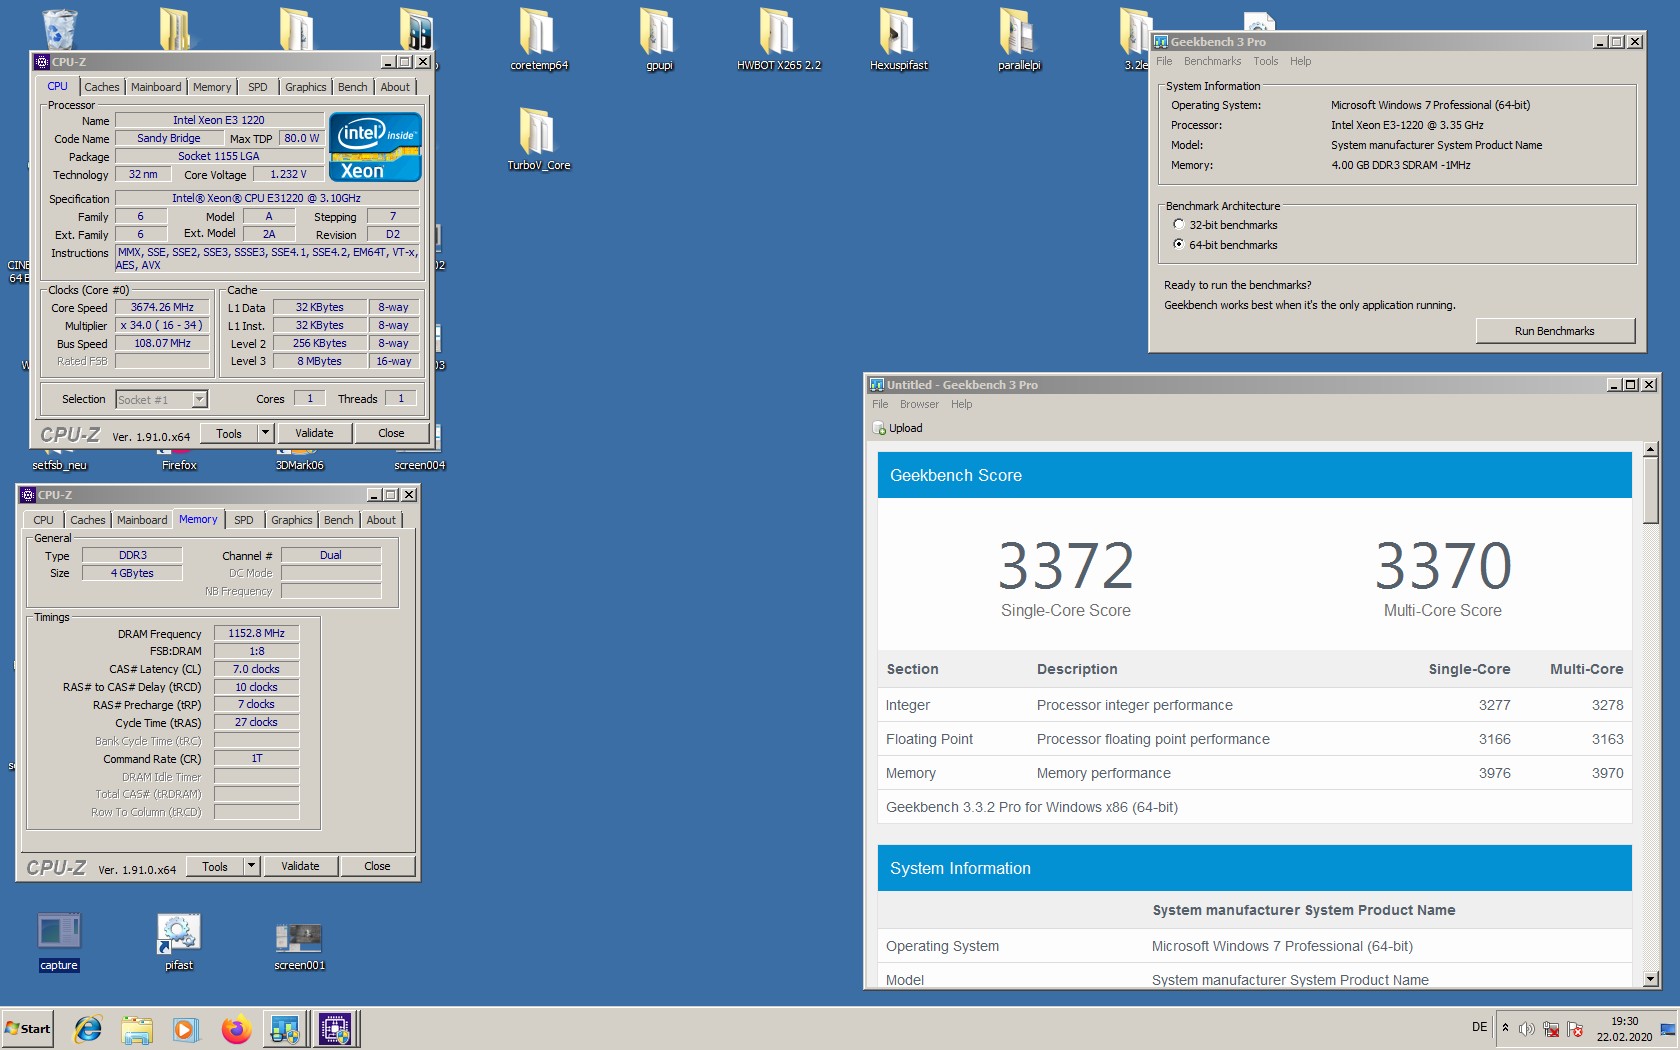This screenshot has height=1050, width=1680.
Task: Open the 3DMark06 desktop shortcut
Action: 299,465
